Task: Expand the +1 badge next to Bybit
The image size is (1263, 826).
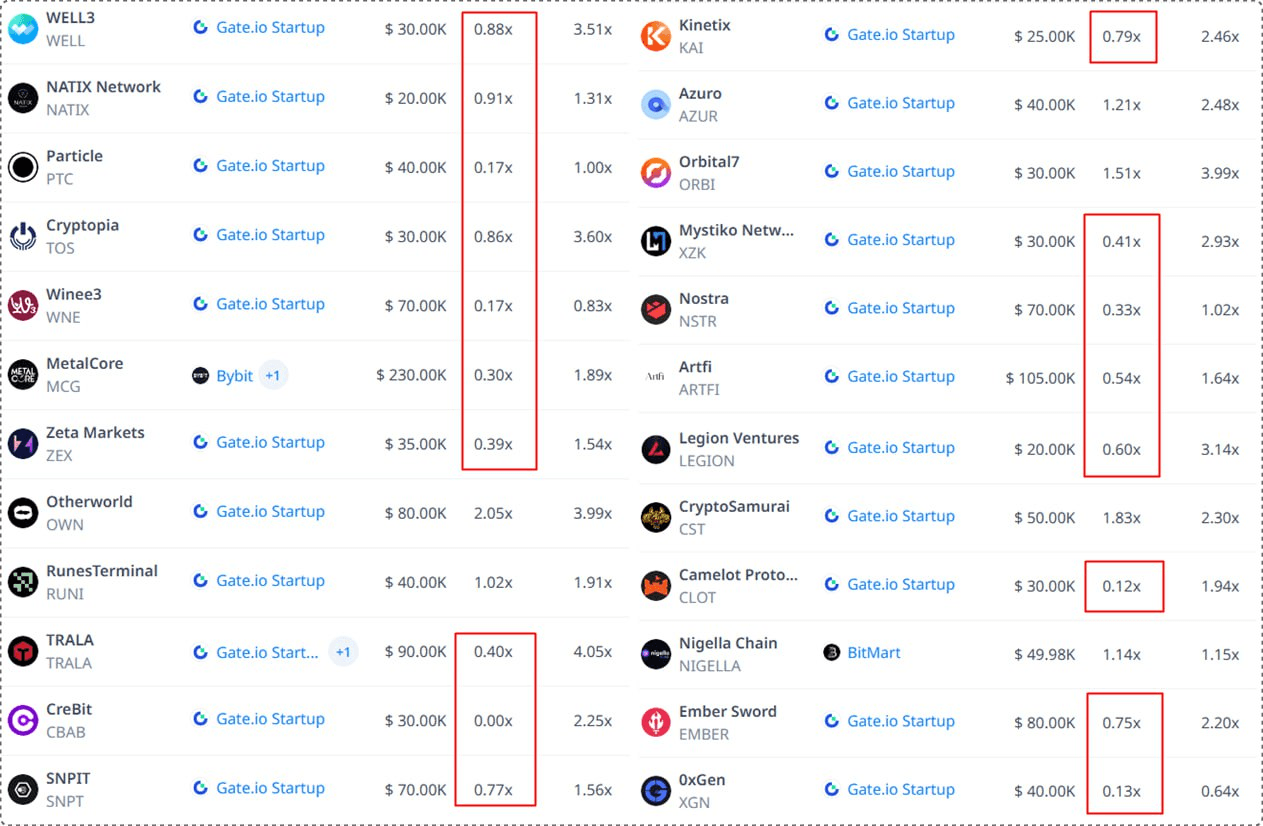Action: (273, 376)
